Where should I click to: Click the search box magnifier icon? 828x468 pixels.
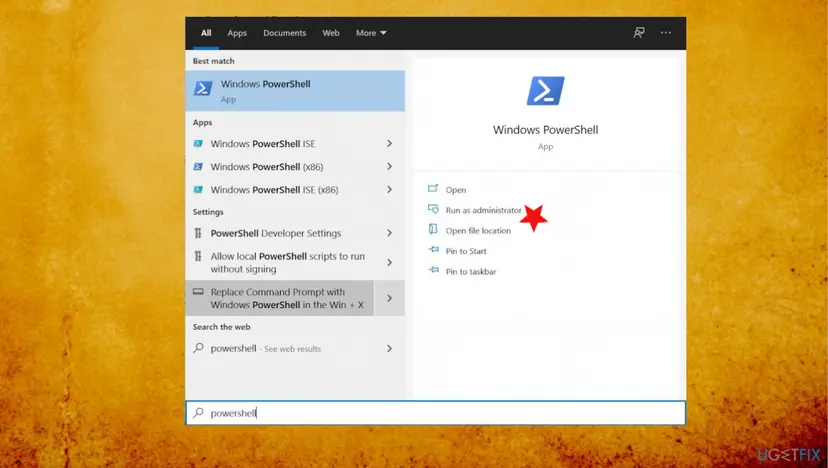click(x=198, y=412)
